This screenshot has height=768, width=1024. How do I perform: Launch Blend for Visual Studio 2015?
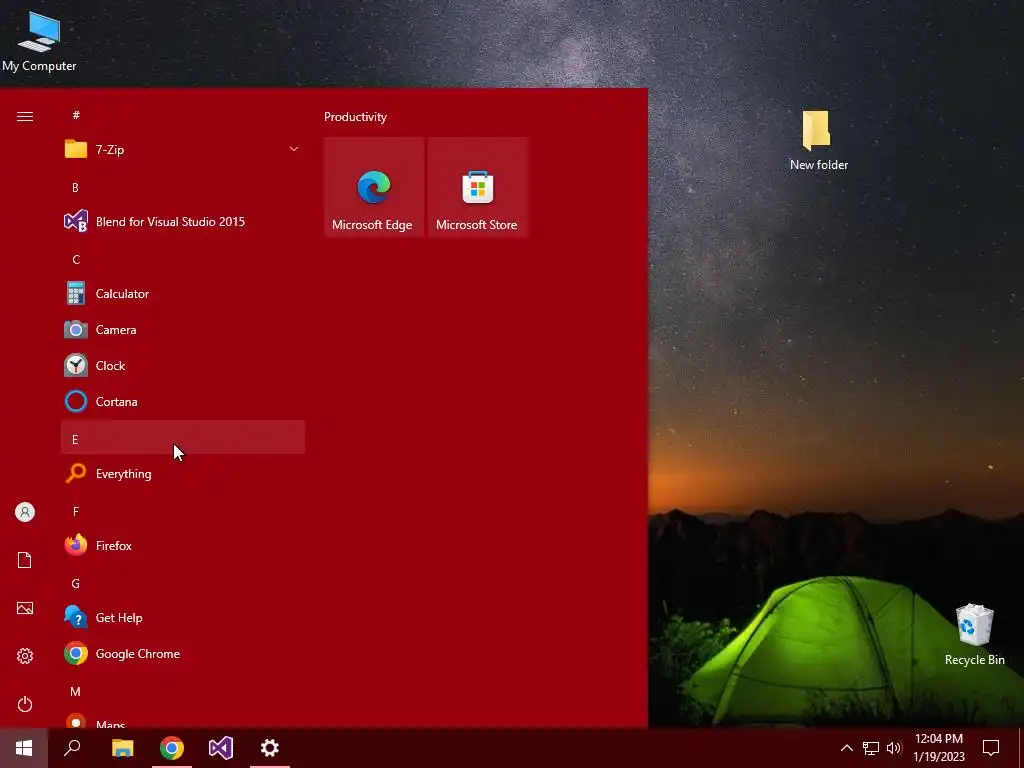[183, 221]
